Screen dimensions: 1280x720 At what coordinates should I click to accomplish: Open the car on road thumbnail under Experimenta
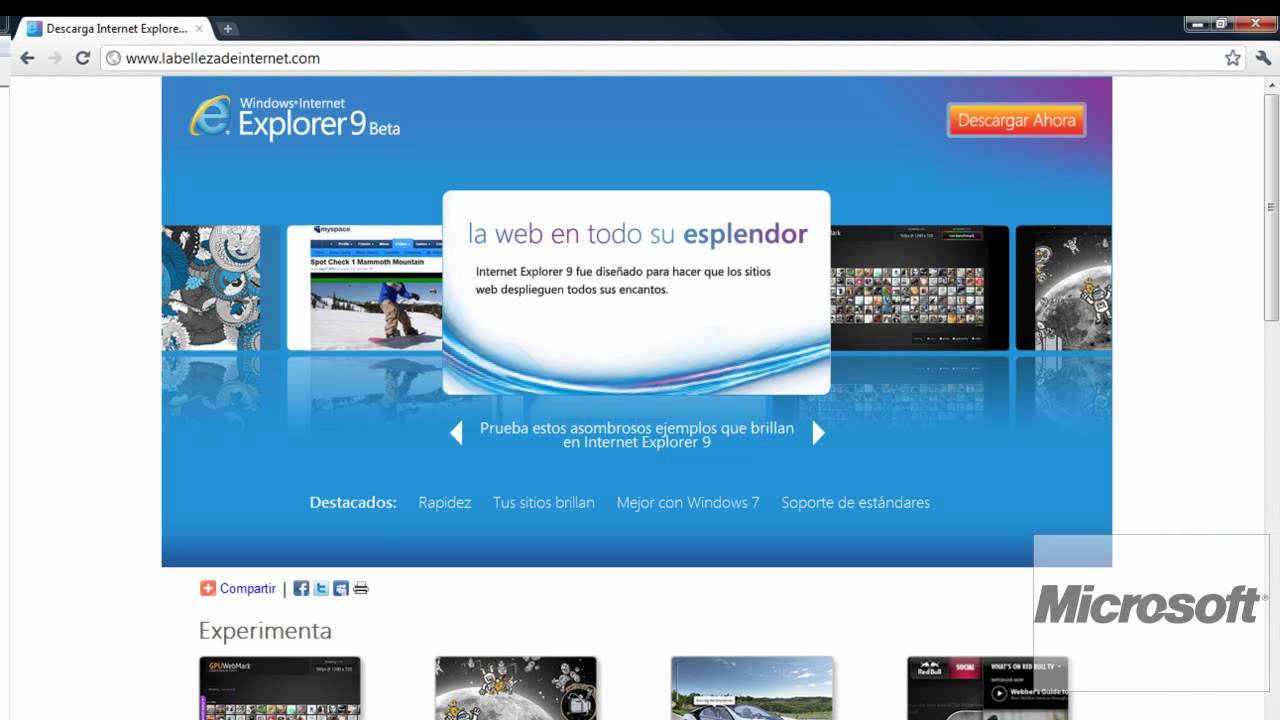pos(752,688)
